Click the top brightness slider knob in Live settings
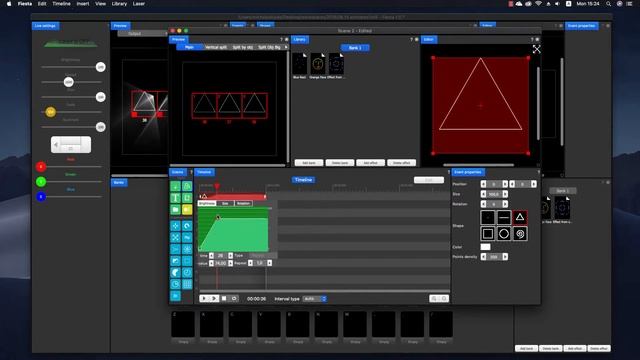The height and width of the screenshot is (360, 640). [100, 67]
